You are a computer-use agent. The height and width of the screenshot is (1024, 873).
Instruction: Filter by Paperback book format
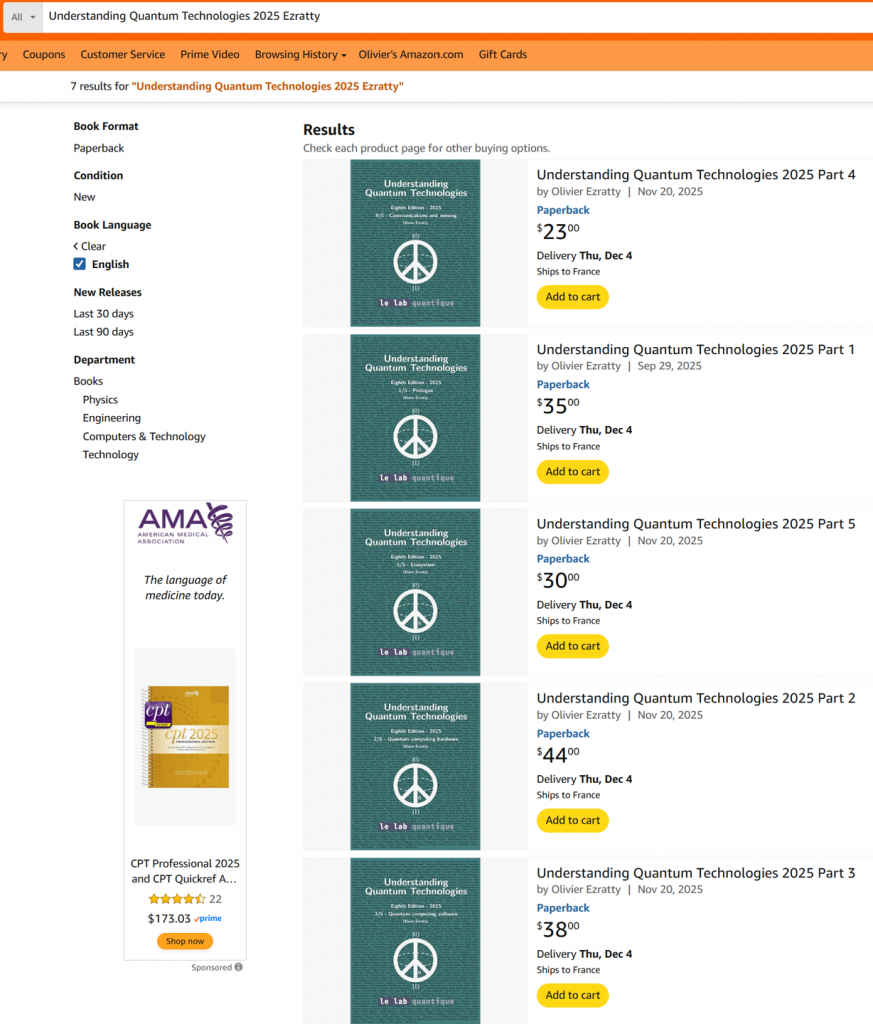[99, 148]
